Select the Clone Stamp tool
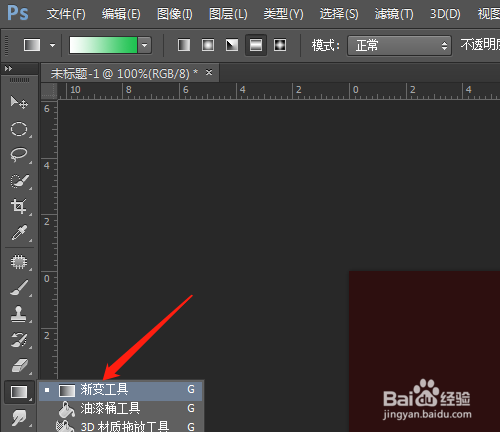Image resolution: width=500 pixels, height=432 pixels. coord(19,314)
